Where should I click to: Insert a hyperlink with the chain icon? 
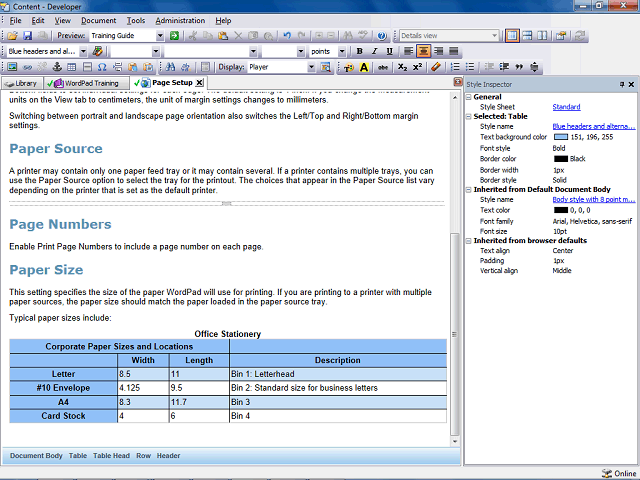coord(27,67)
